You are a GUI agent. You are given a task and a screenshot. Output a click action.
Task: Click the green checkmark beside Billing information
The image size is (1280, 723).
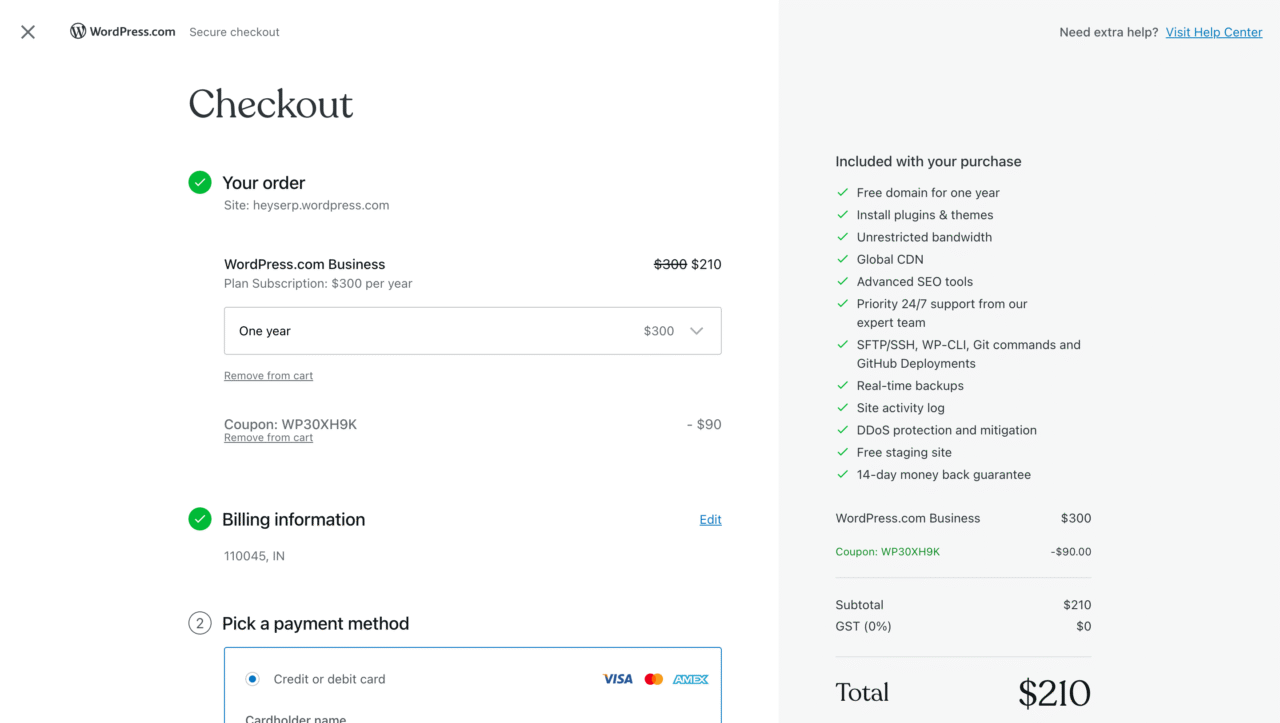tap(199, 519)
